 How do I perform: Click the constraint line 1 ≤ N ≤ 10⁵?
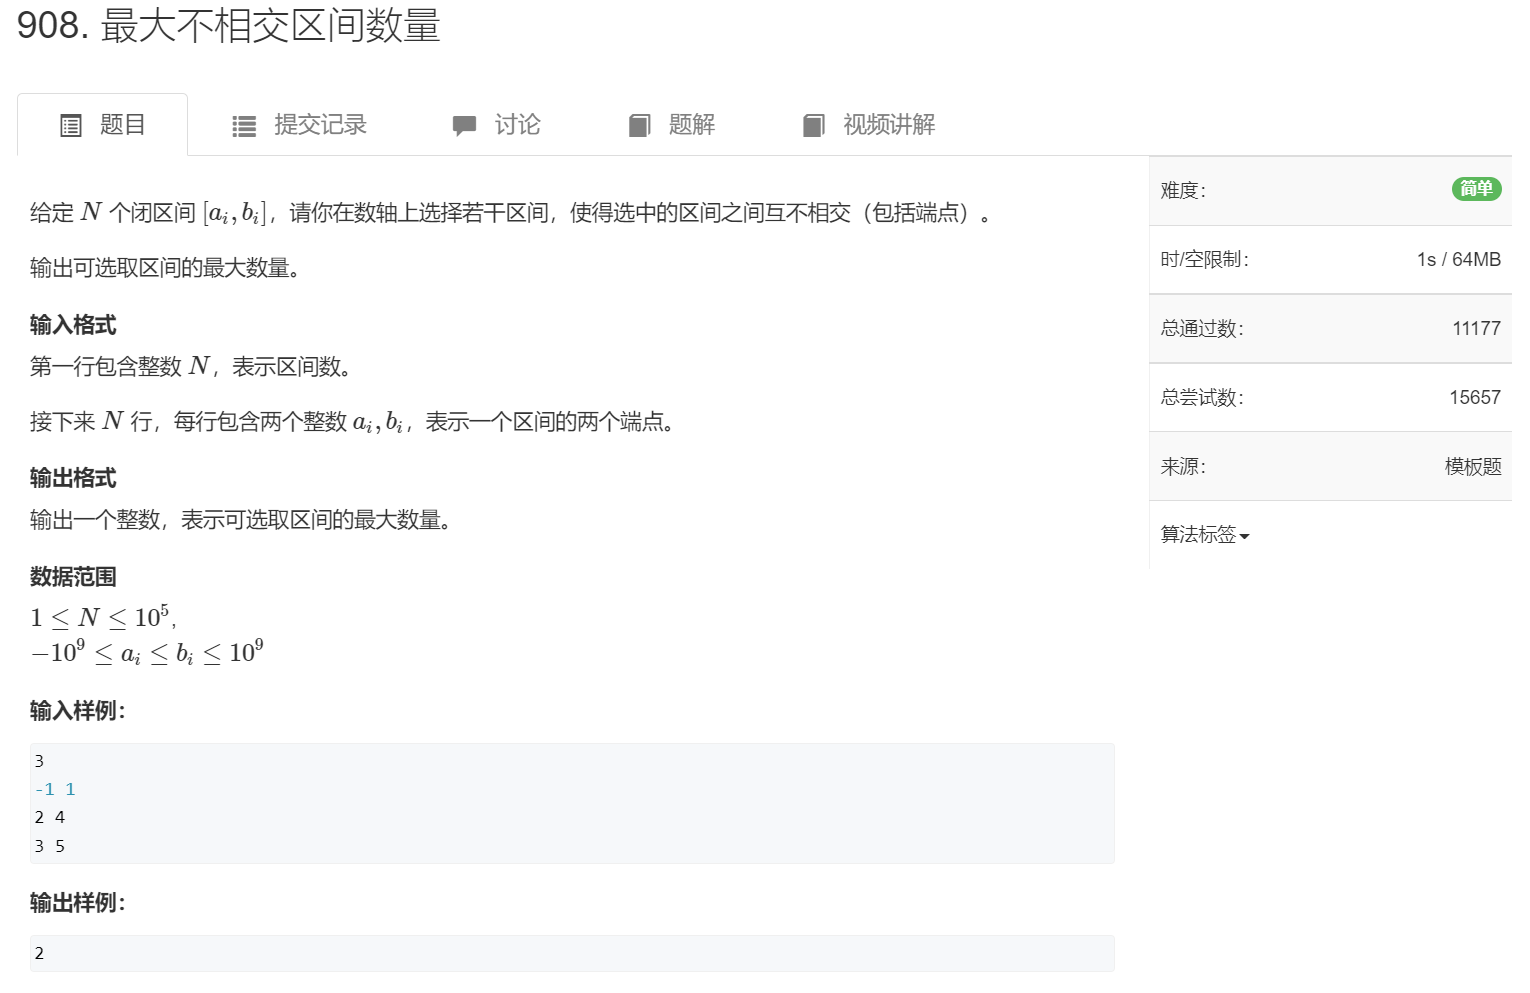(103, 617)
